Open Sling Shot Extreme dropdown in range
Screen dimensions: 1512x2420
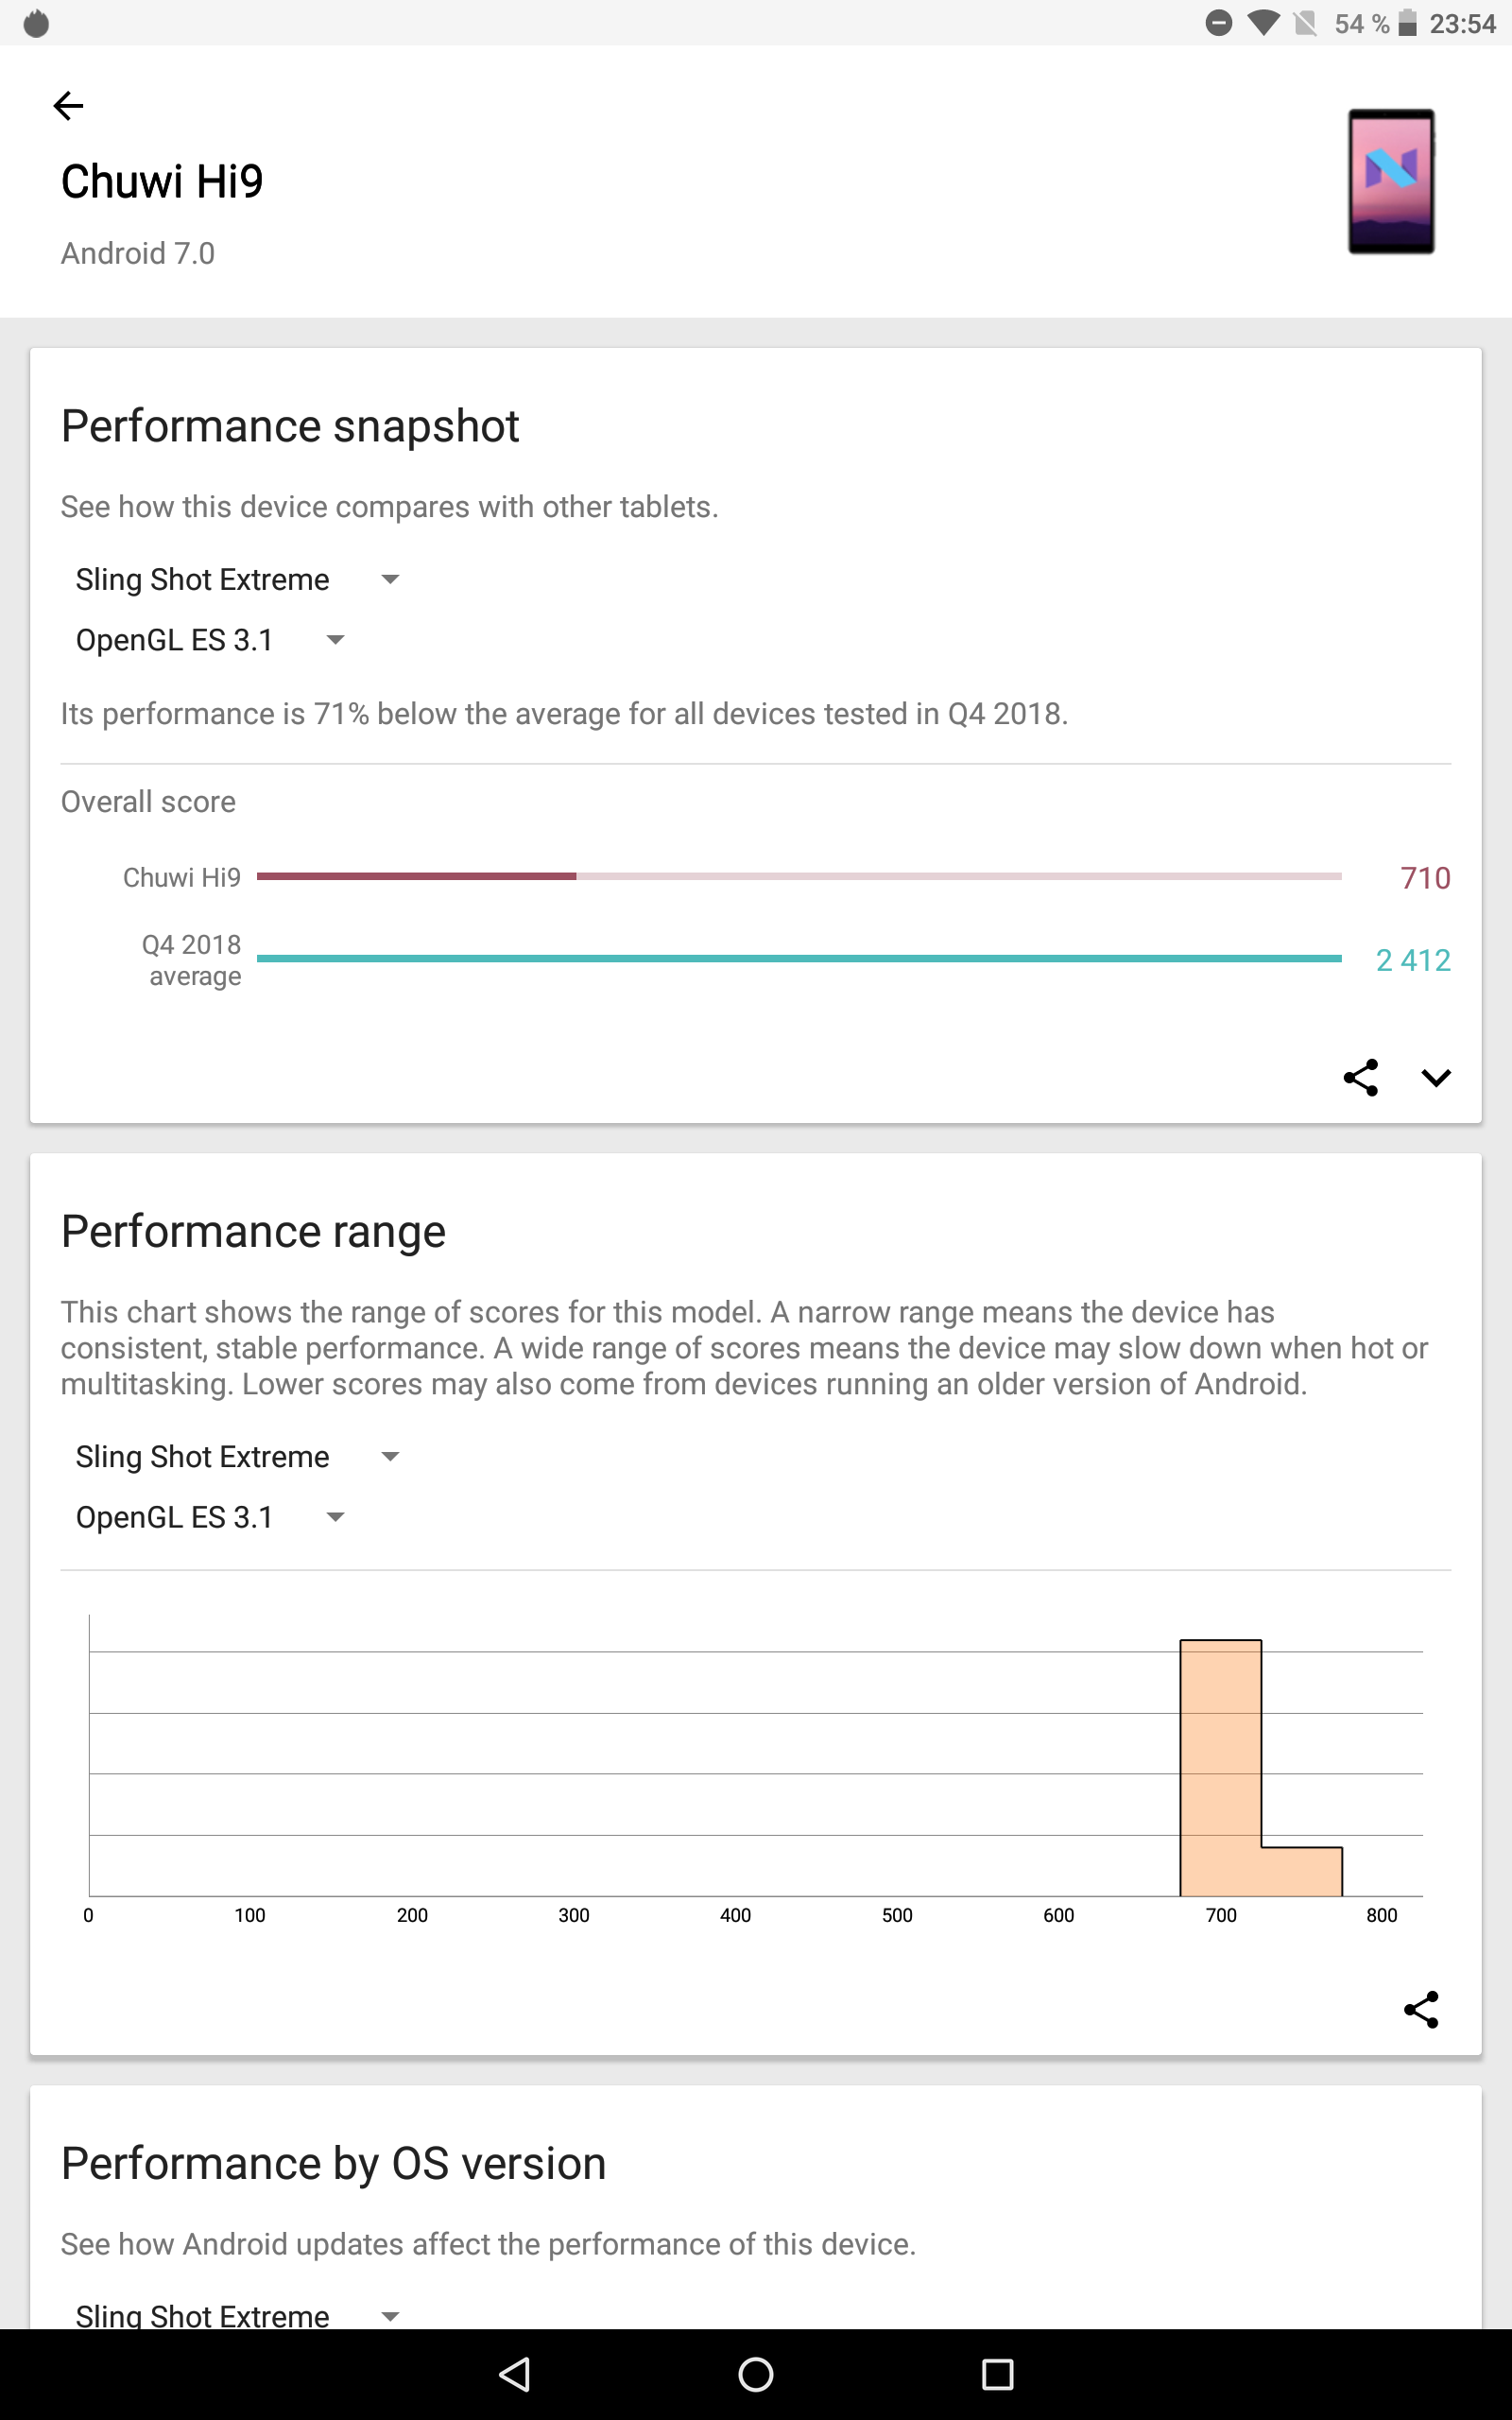pyautogui.click(x=237, y=1457)
